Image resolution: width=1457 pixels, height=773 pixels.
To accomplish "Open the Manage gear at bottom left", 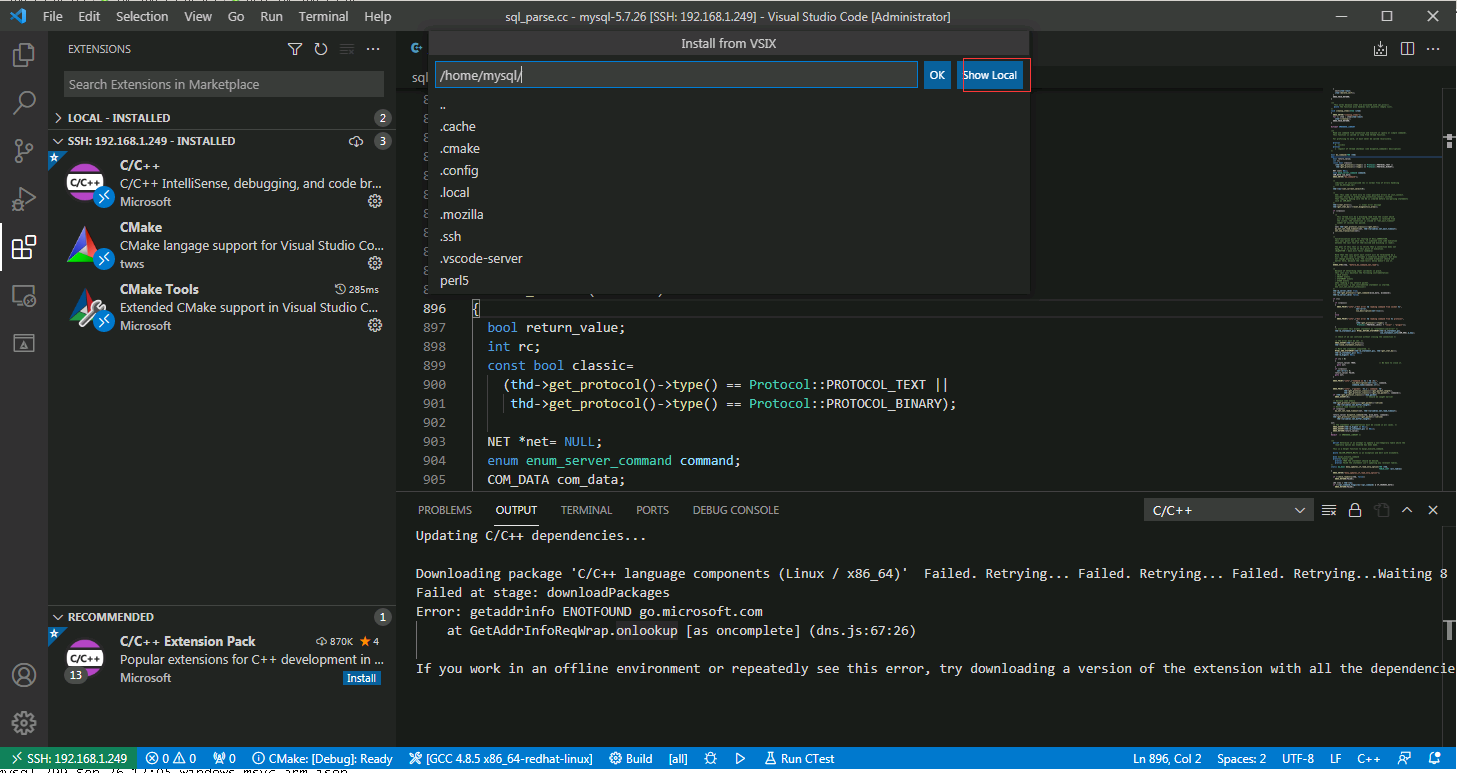I will (24, 722).
